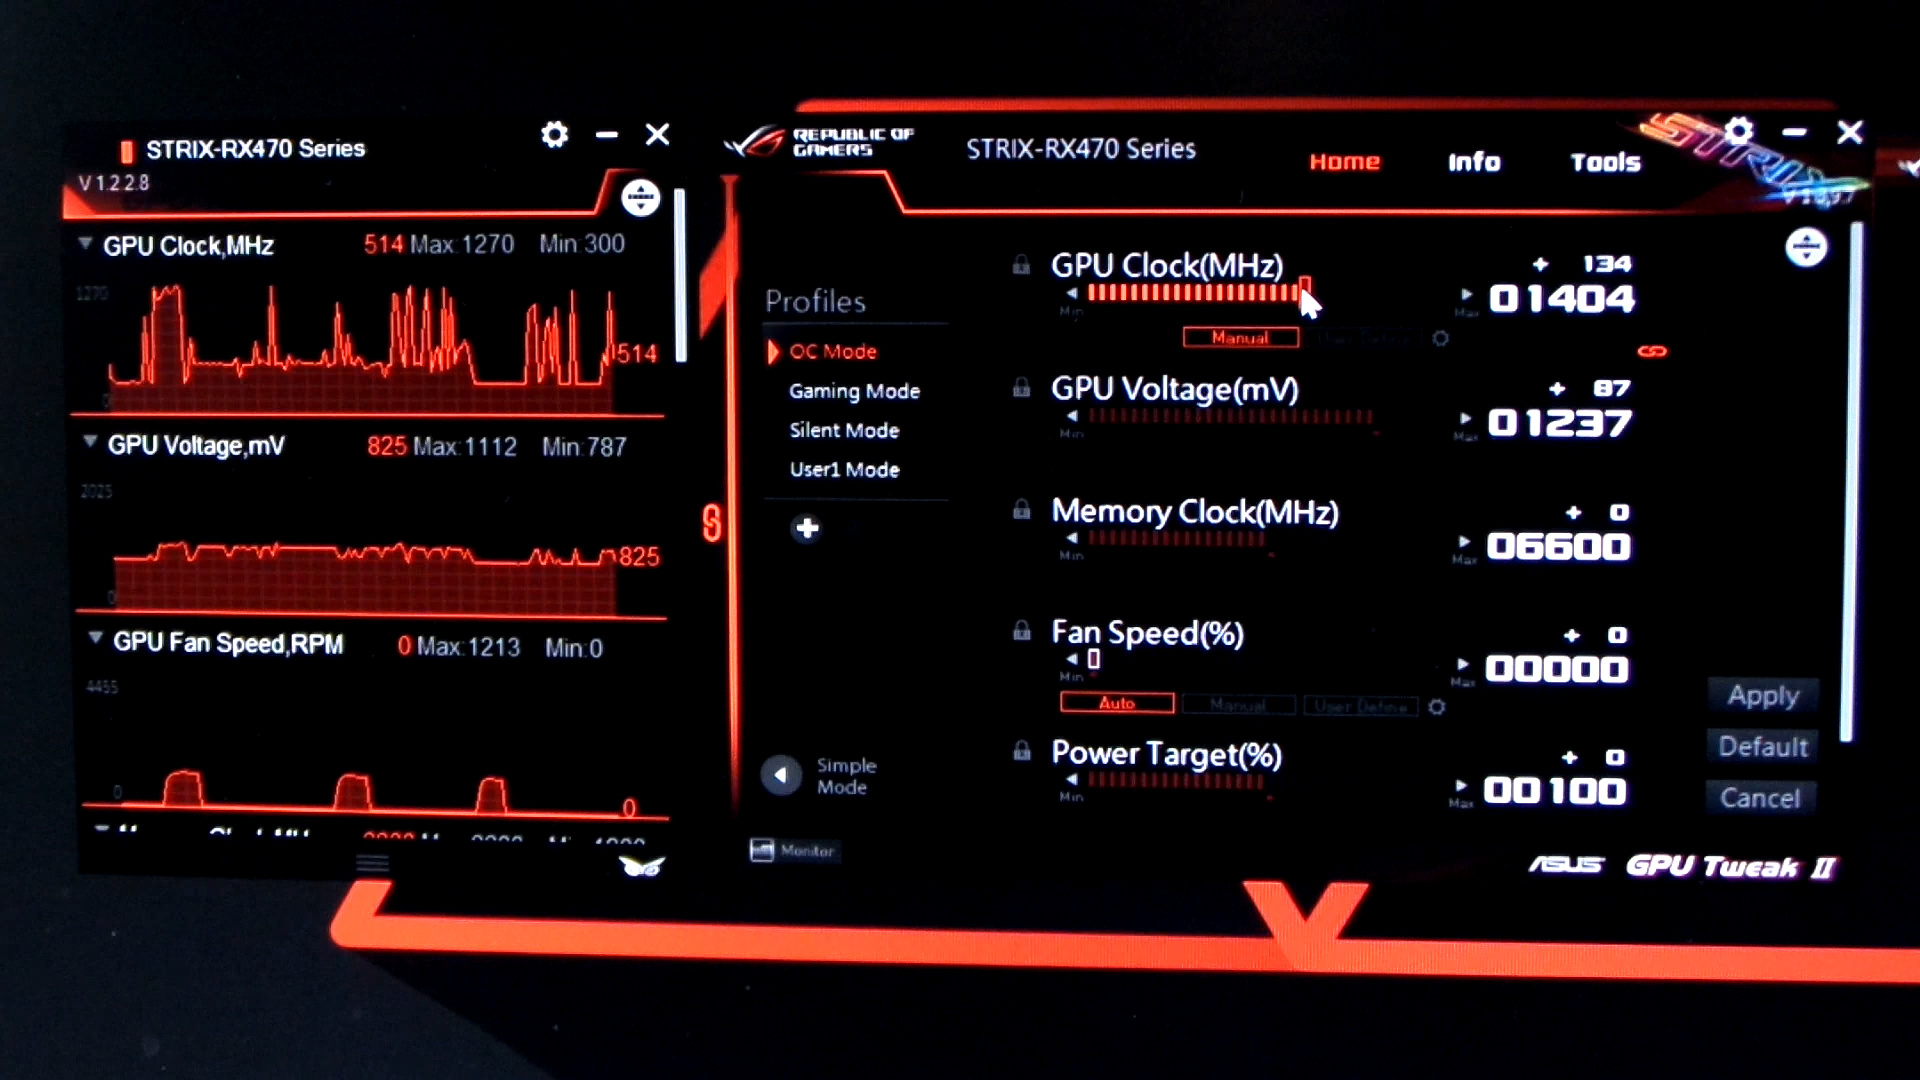
Task: Click the Simple Mode toggle arrow icon
Action: coord(779,775)
